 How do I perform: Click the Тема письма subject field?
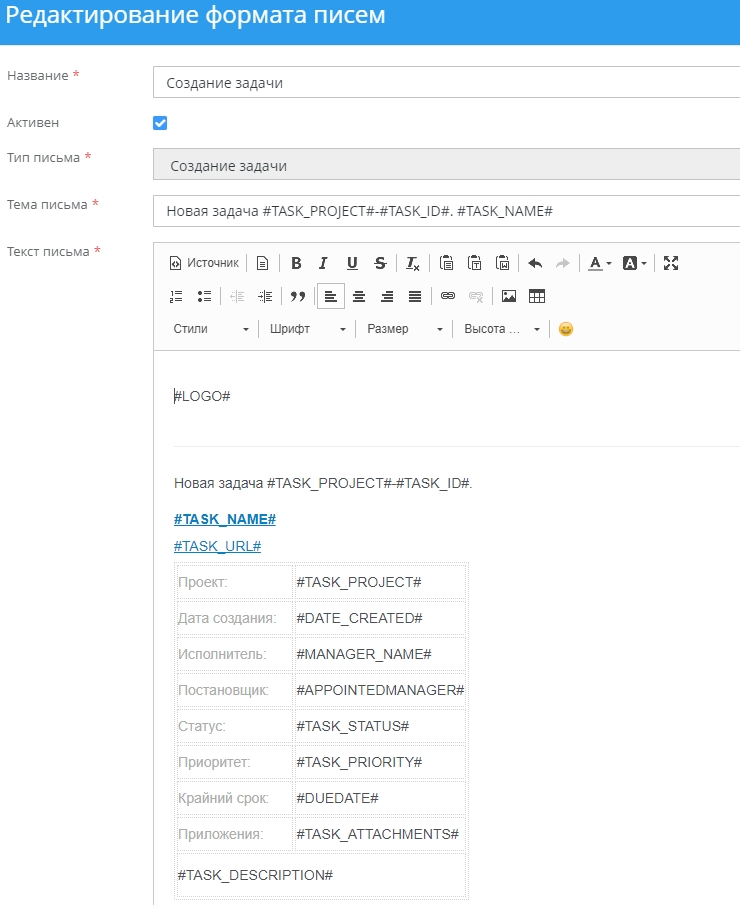click(x=446, y=211)
